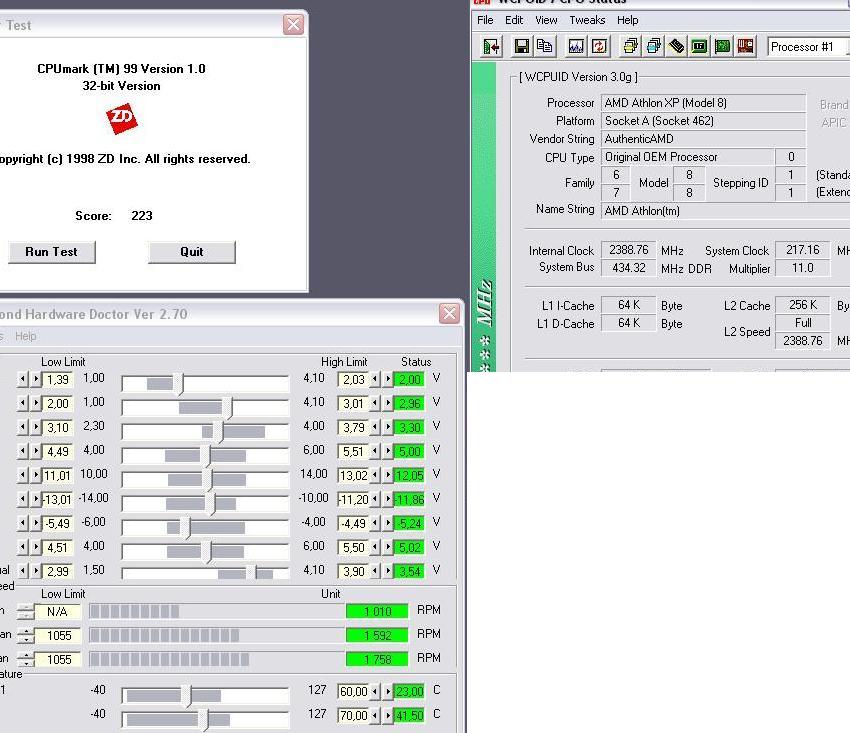The width and height of the screenshot is (850, 733).
Task: Click the spinner beside the N/A fan limit
Action: [26, 612]
